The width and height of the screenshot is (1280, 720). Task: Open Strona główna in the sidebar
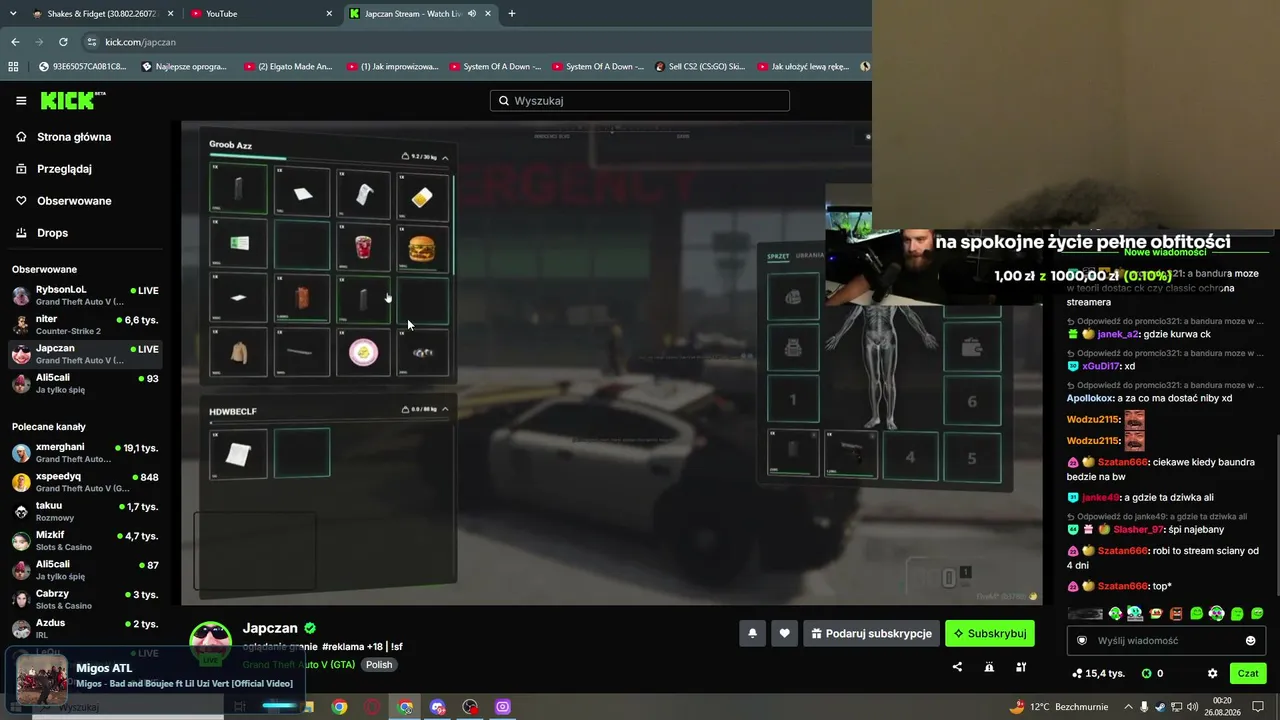tap(74, 137)
